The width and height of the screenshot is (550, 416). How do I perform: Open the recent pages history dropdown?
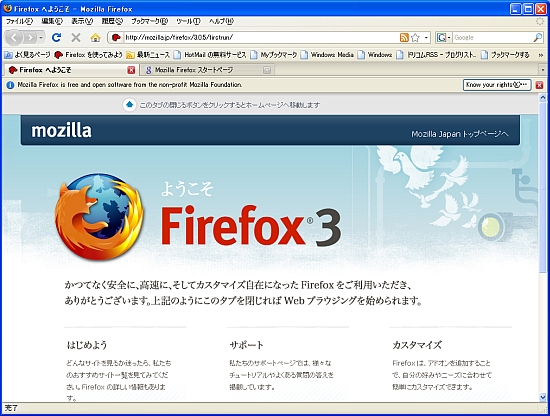(x=41, y=37)
